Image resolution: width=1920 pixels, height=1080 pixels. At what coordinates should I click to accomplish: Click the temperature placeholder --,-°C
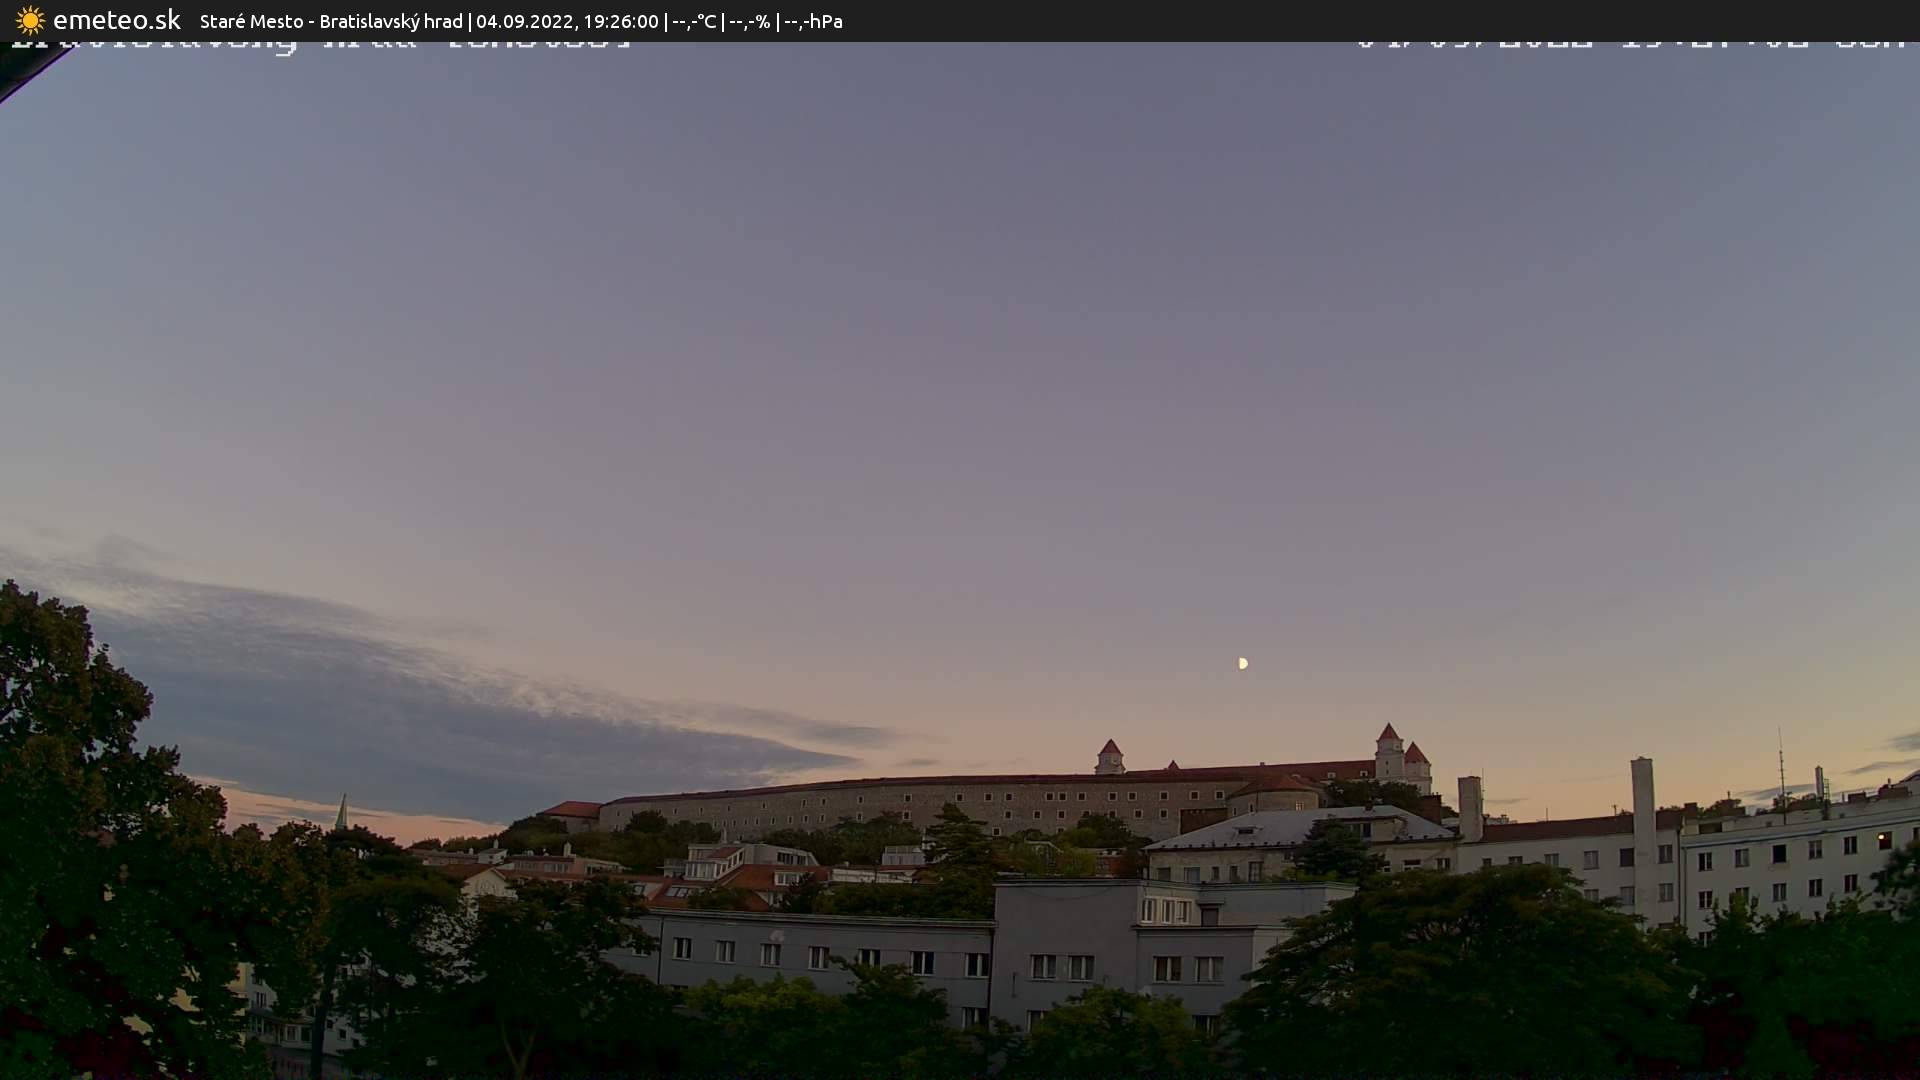(694, 20)
